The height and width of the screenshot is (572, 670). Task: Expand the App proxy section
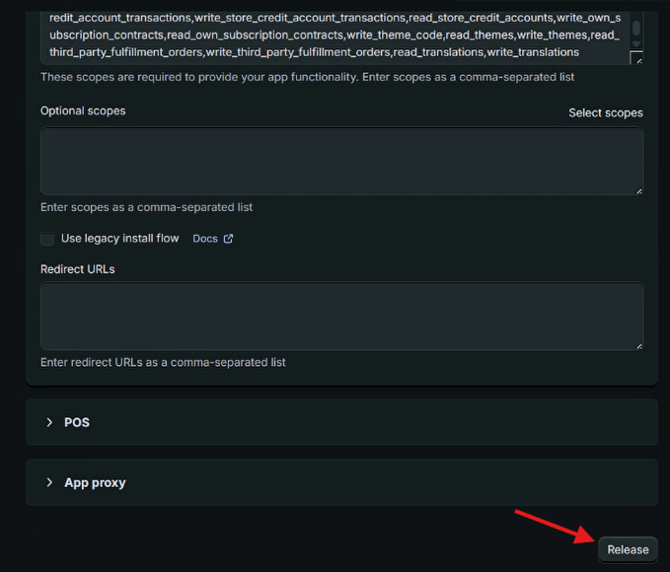(x=95, y=482)
